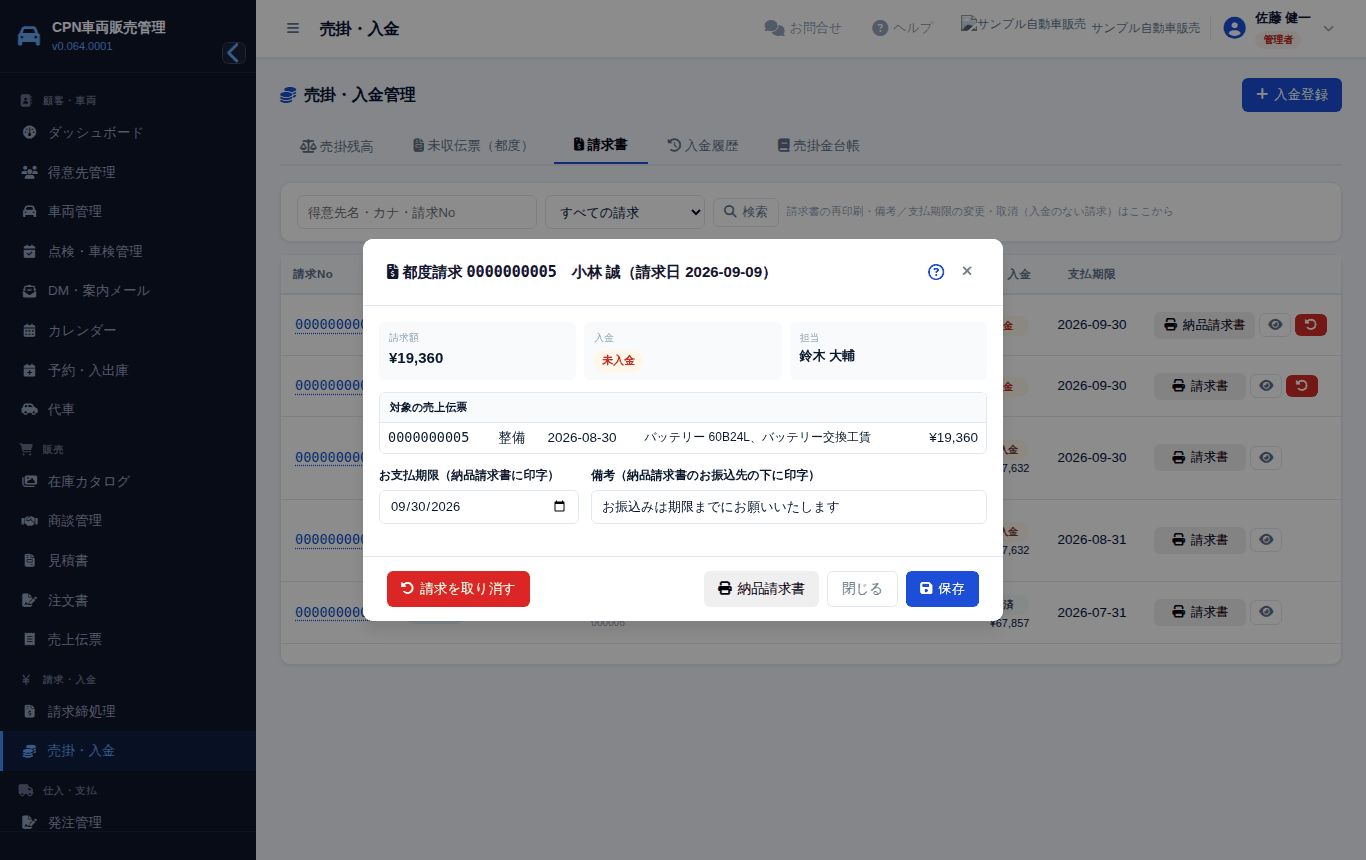Screen dimensions: 1366x860
Task: Switch to the 売掛残高 tab
Action: click(x=337, y=146)
